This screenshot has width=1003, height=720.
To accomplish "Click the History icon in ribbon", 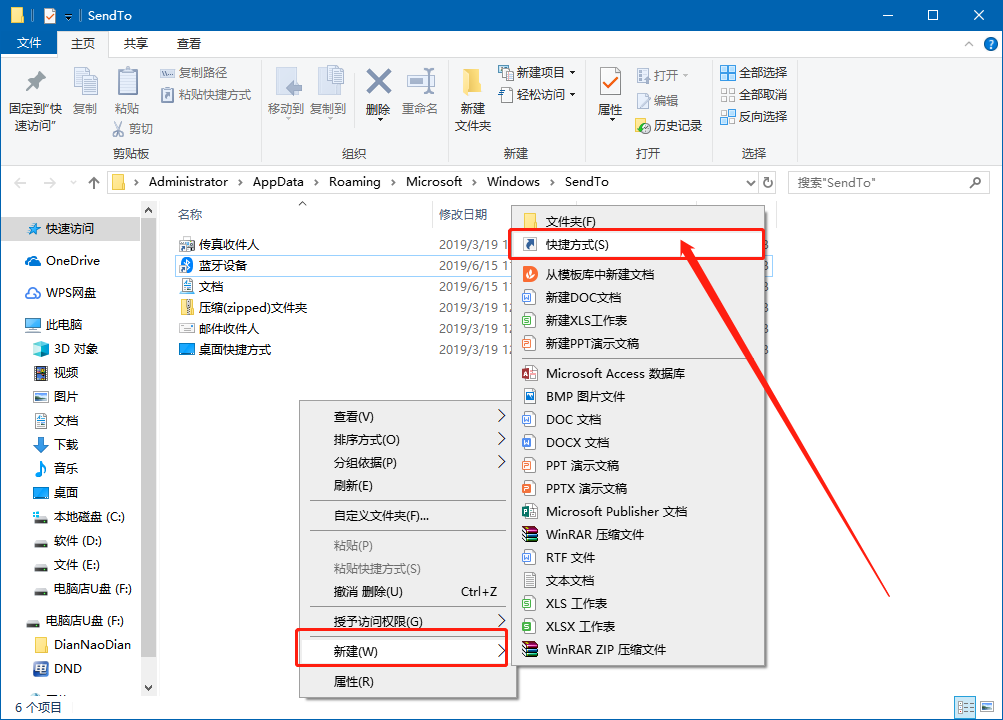I will (669, 125).
